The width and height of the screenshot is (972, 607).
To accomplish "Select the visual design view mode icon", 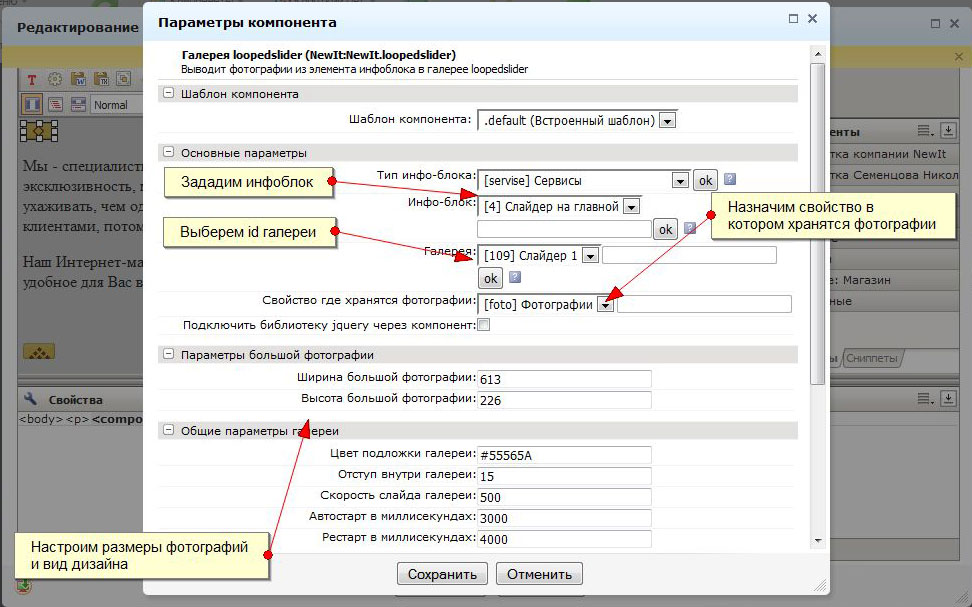I will pos(32,104).
